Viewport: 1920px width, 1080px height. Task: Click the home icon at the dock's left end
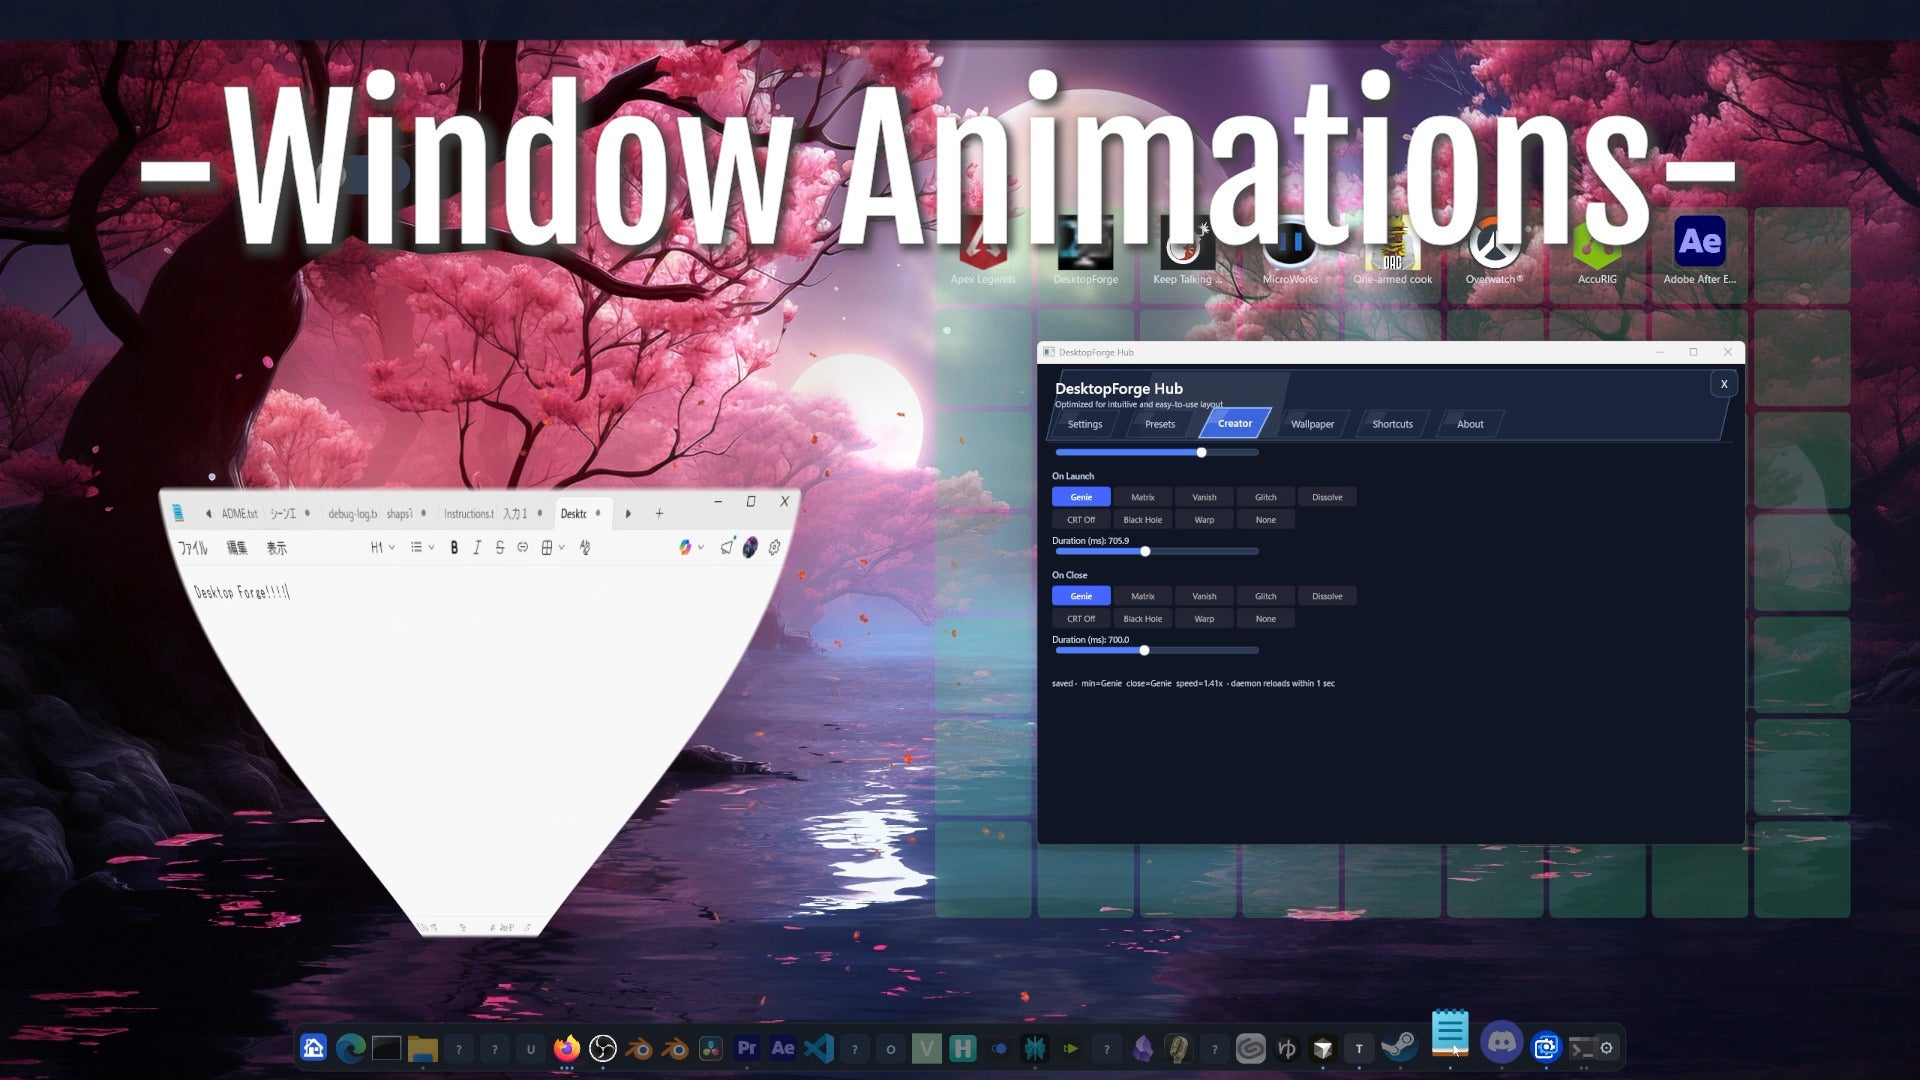(314, 1048)
